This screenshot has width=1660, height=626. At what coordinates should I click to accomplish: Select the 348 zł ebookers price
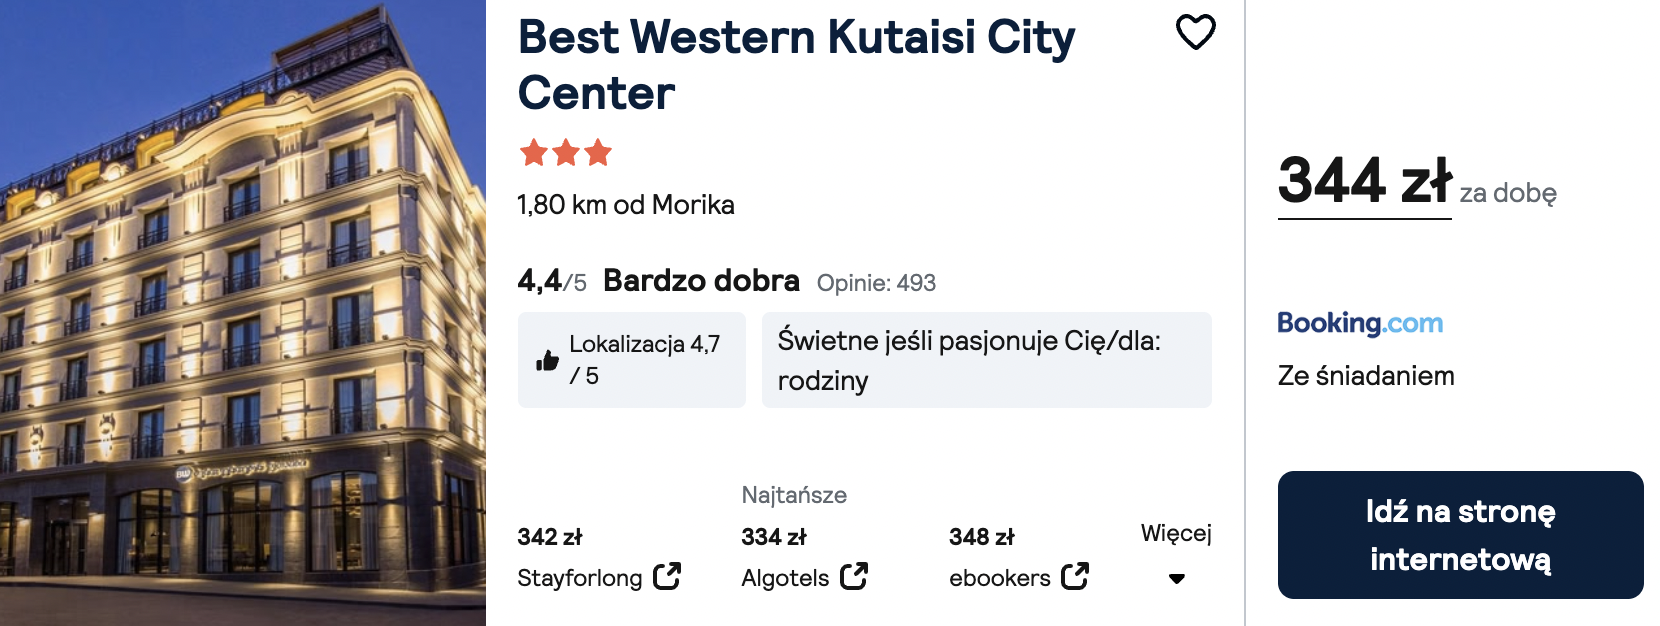click(x=981, y=537)
